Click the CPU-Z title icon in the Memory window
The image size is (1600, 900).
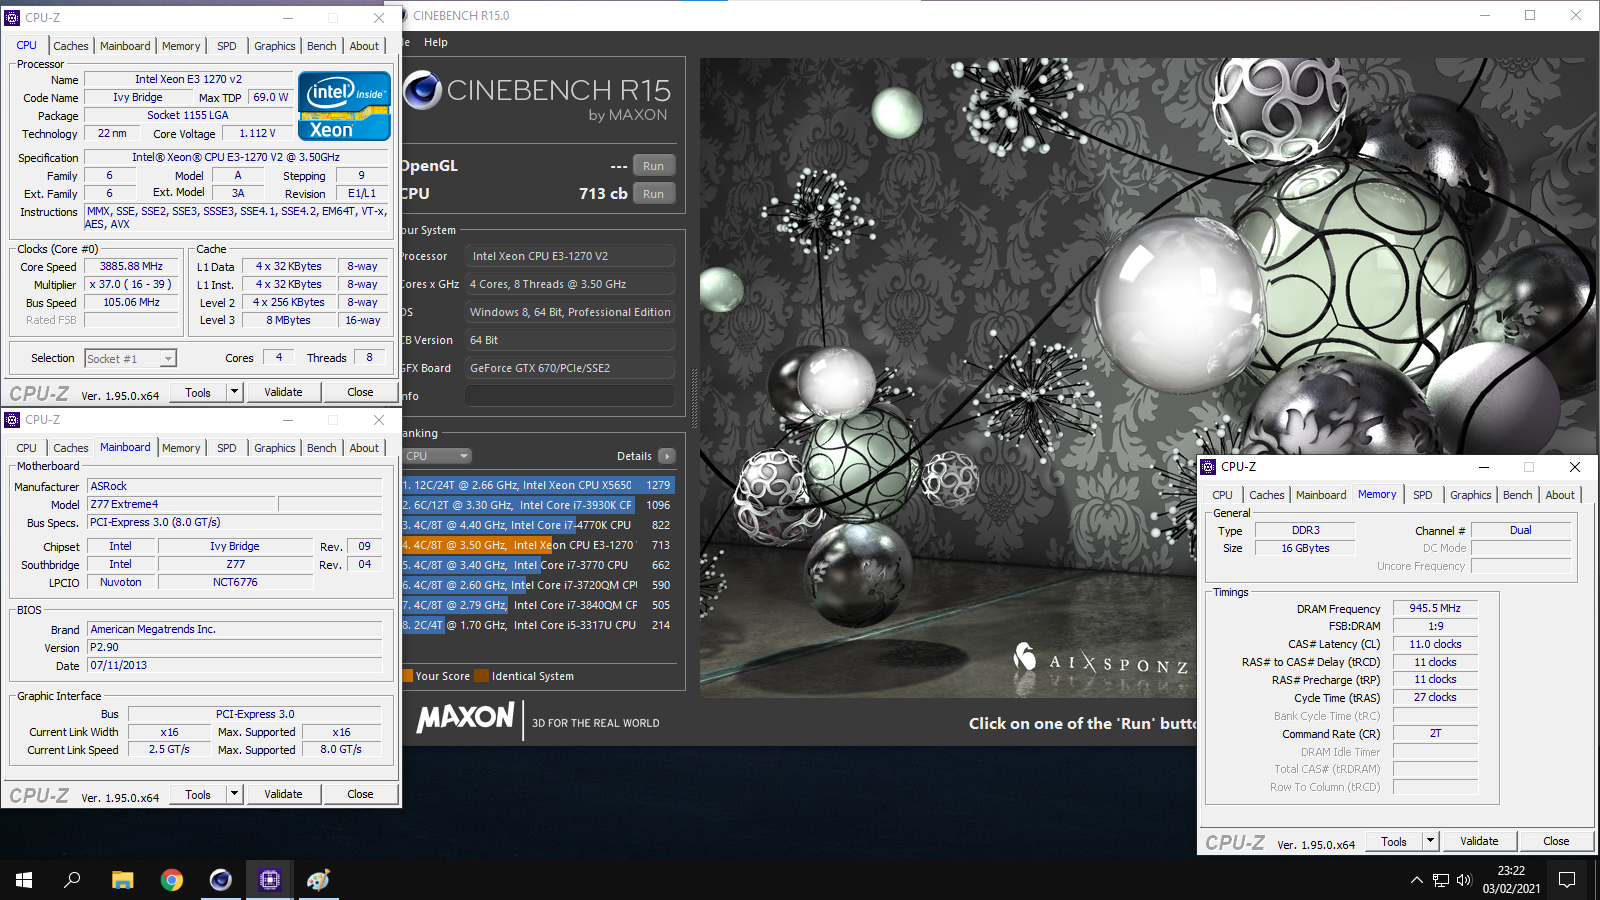[1208, 467]
